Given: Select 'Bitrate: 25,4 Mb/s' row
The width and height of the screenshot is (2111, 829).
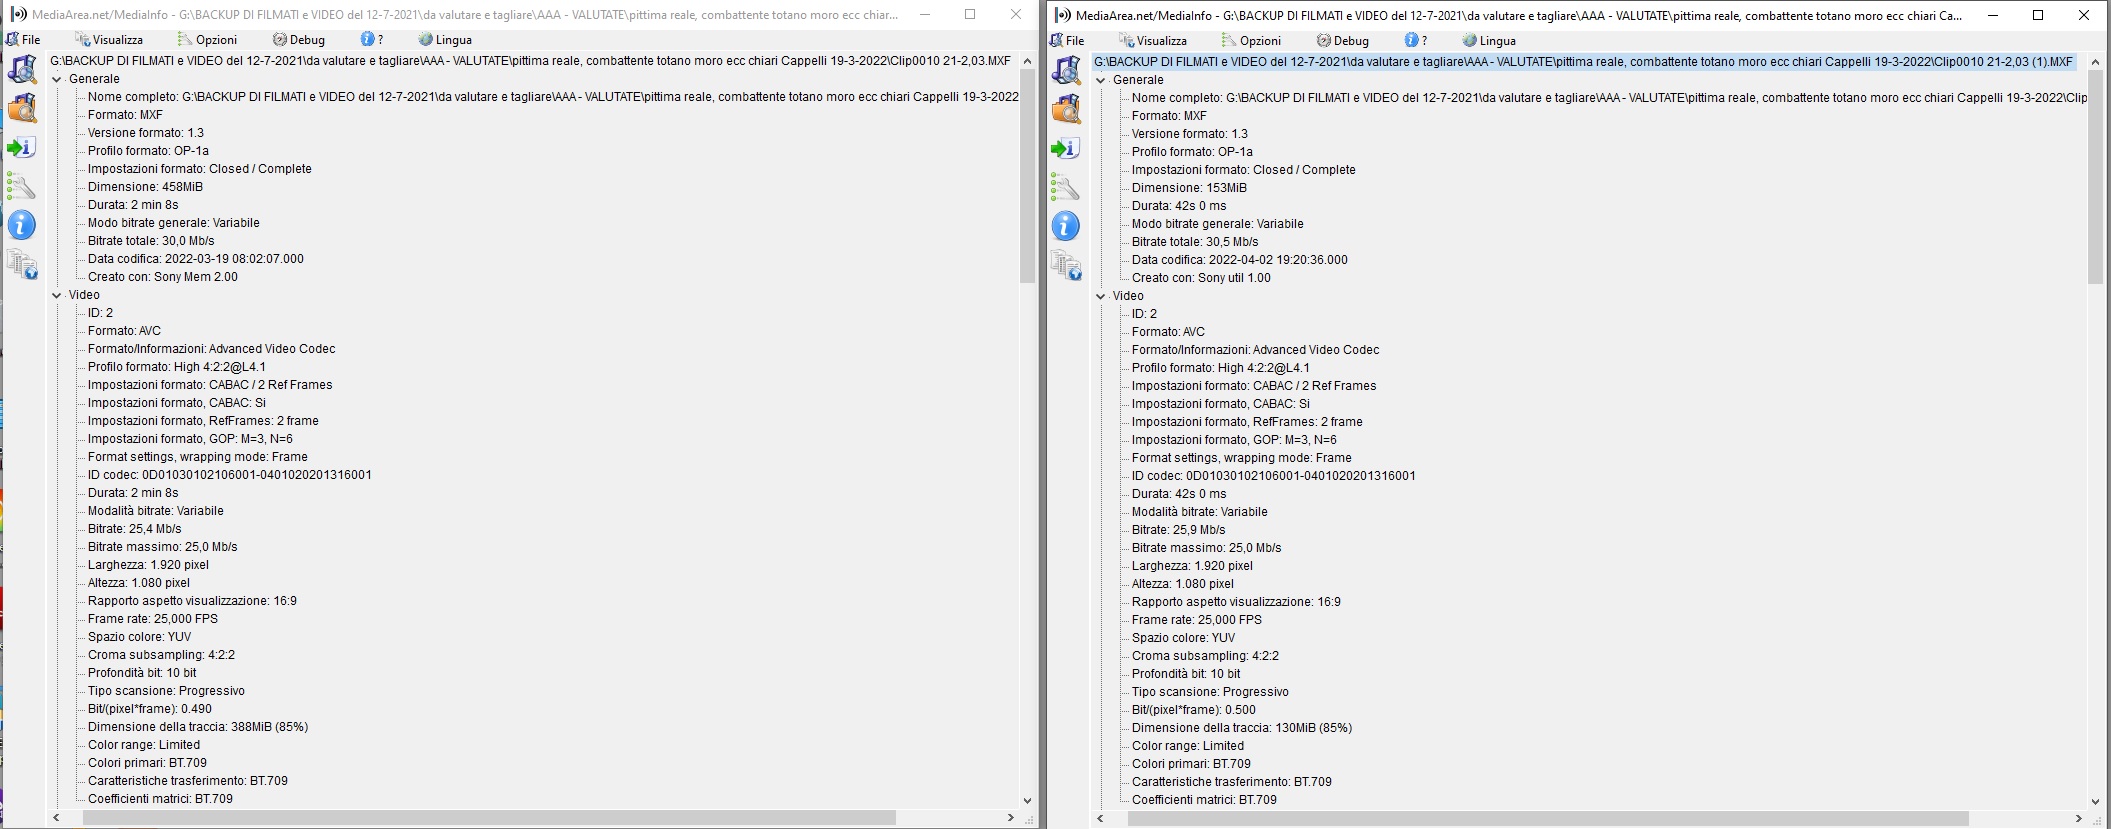Looking at the screenshot, I should [x=135, y=529].
